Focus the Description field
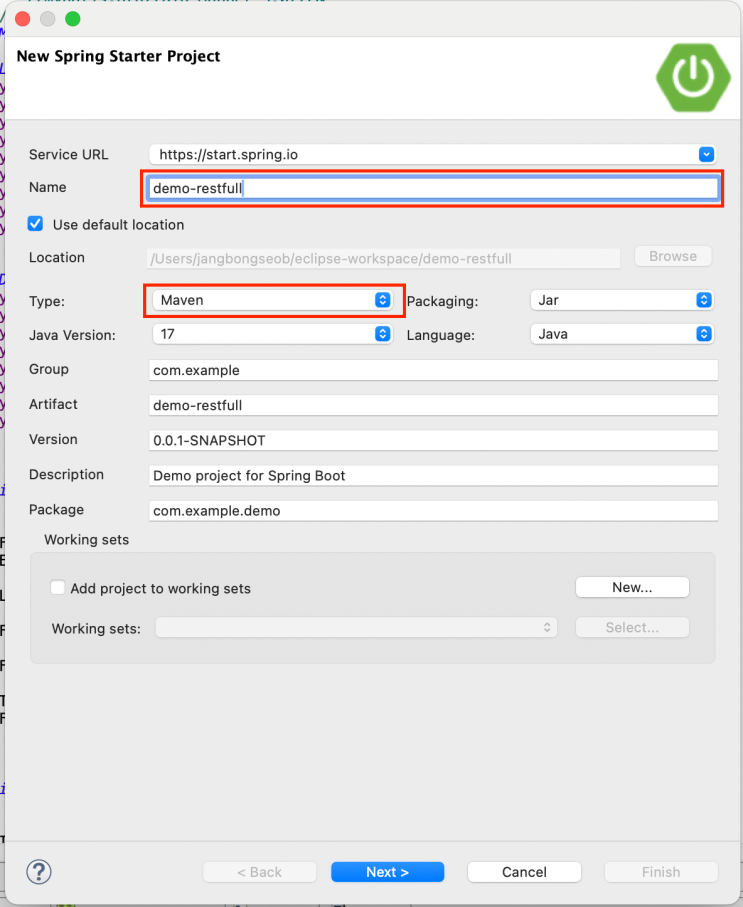 tap(433, 476)
